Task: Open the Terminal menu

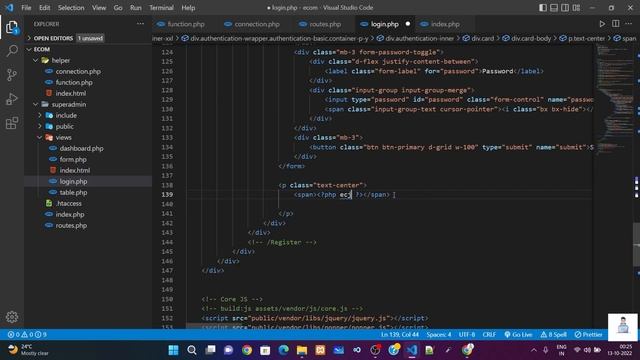Action: tap(161, 8)
